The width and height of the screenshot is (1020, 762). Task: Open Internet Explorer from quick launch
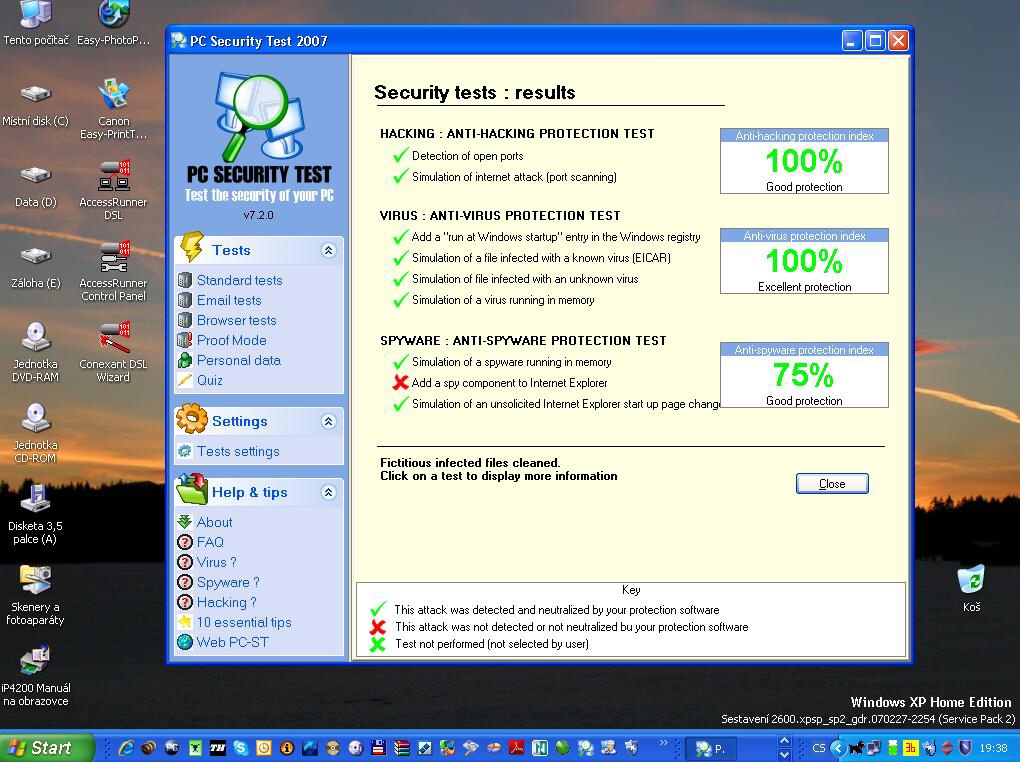[x=126, y=748]
